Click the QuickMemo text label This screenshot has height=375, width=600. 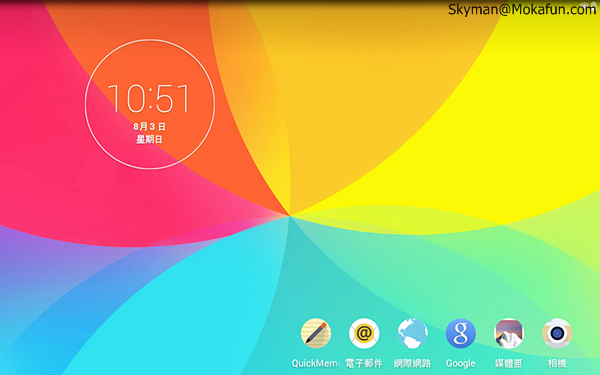(x=315, y=363)
